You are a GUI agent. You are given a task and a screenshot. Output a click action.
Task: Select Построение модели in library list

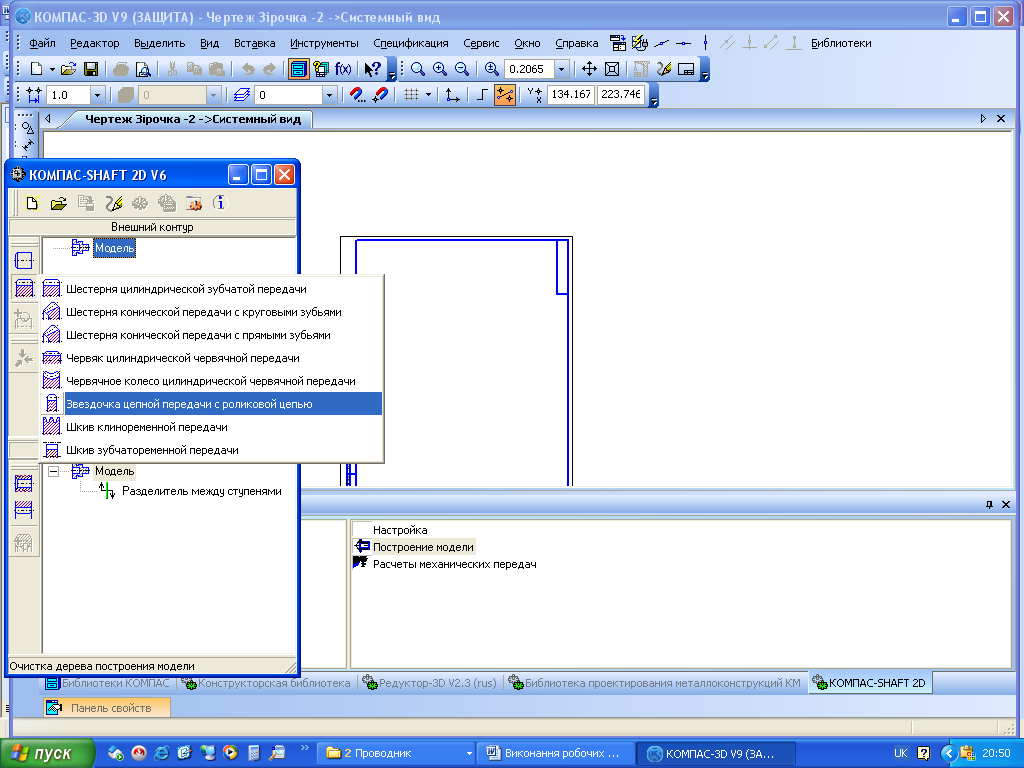pyautogui.click(x=423, y=547)
